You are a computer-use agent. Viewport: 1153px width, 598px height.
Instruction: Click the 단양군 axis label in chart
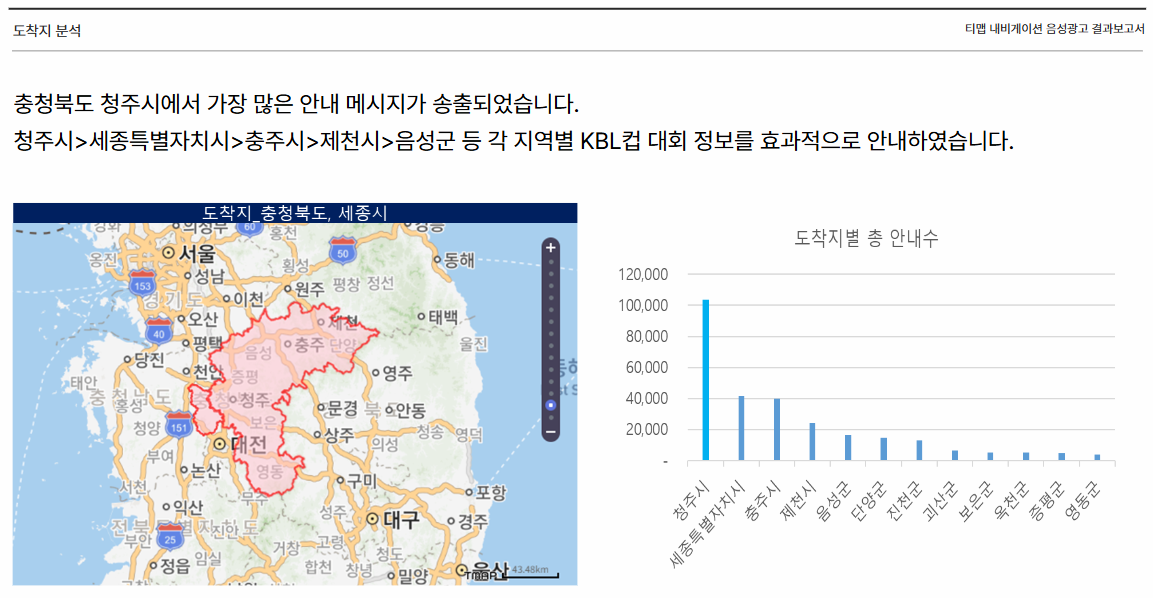[869, 500]
